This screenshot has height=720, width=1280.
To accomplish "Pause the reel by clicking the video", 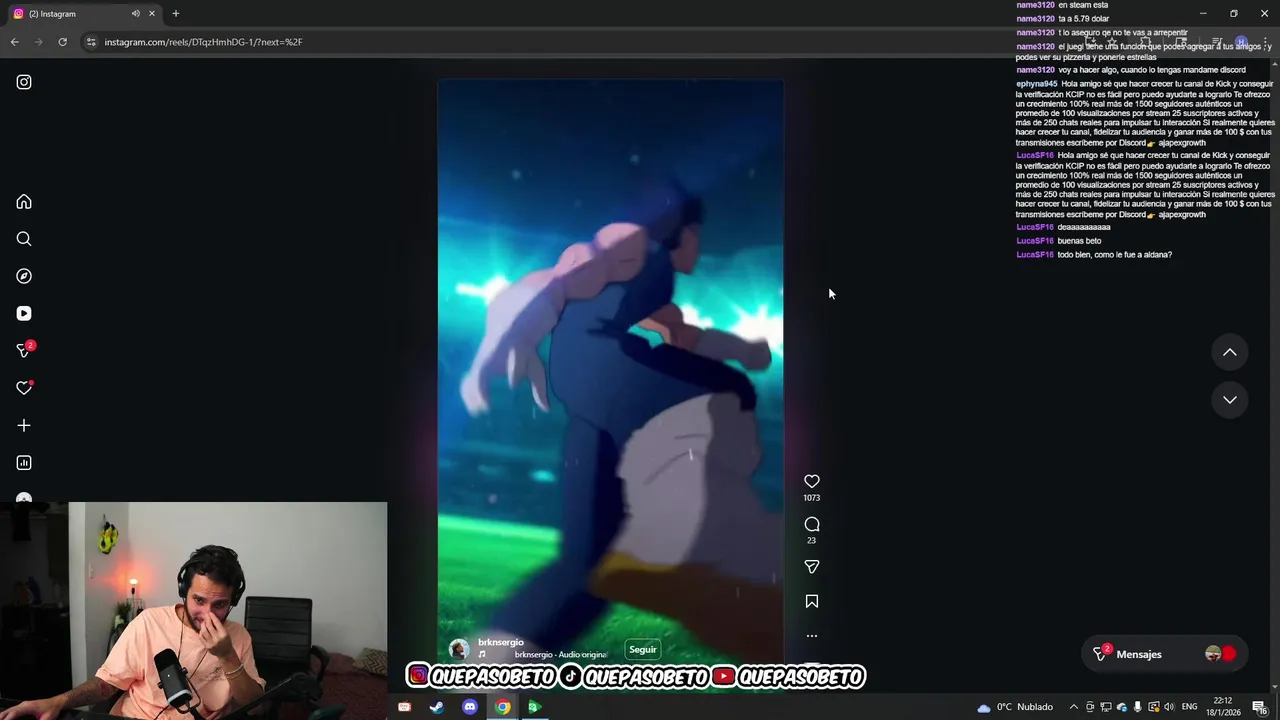I will (x=611, y=370).
